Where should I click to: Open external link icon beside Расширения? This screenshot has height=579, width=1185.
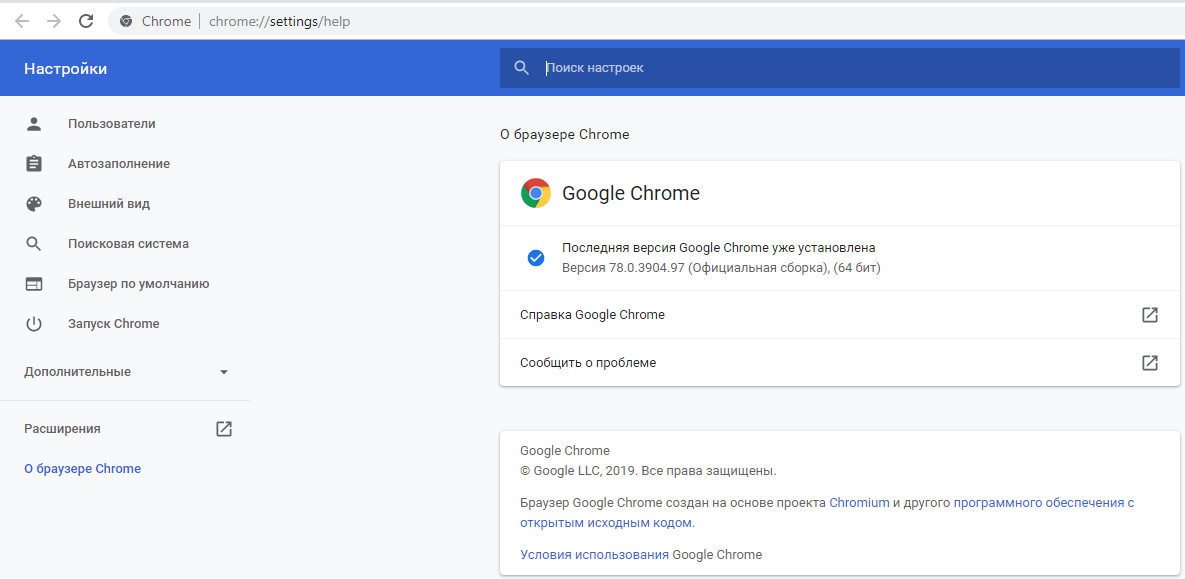click(x=224, y=429)
